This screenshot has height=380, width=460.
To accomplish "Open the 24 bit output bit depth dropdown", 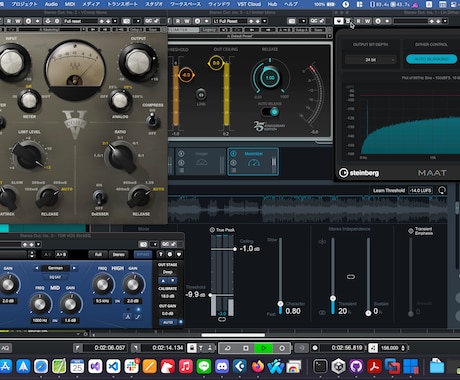I will 370,60.
